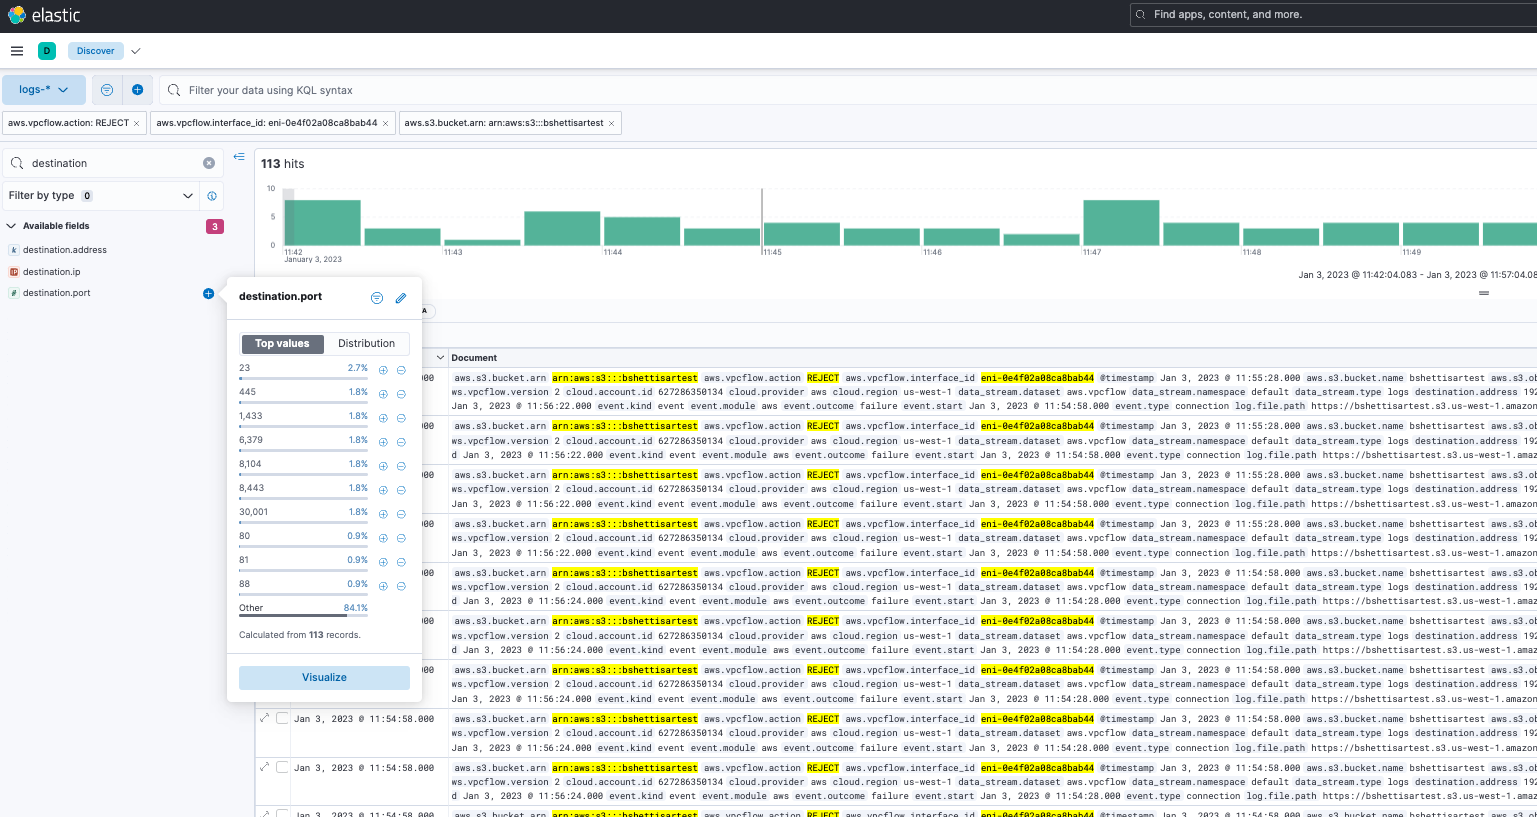Image resolution: width=1537 pixels, height=817 pixels.
Task: Open the logs-* data view dropdown
Action: click(44, 90)
